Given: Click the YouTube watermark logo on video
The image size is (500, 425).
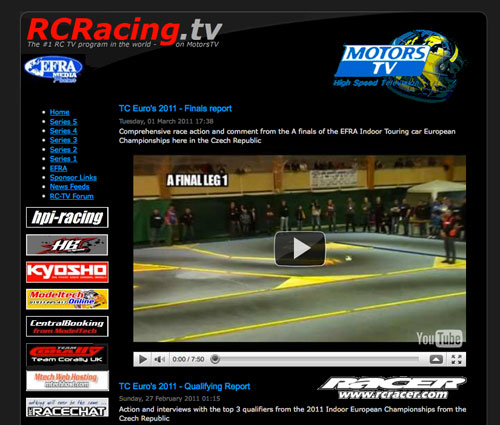Looking at the screenshot, I should pyautogui.click(x=439, y=339).
